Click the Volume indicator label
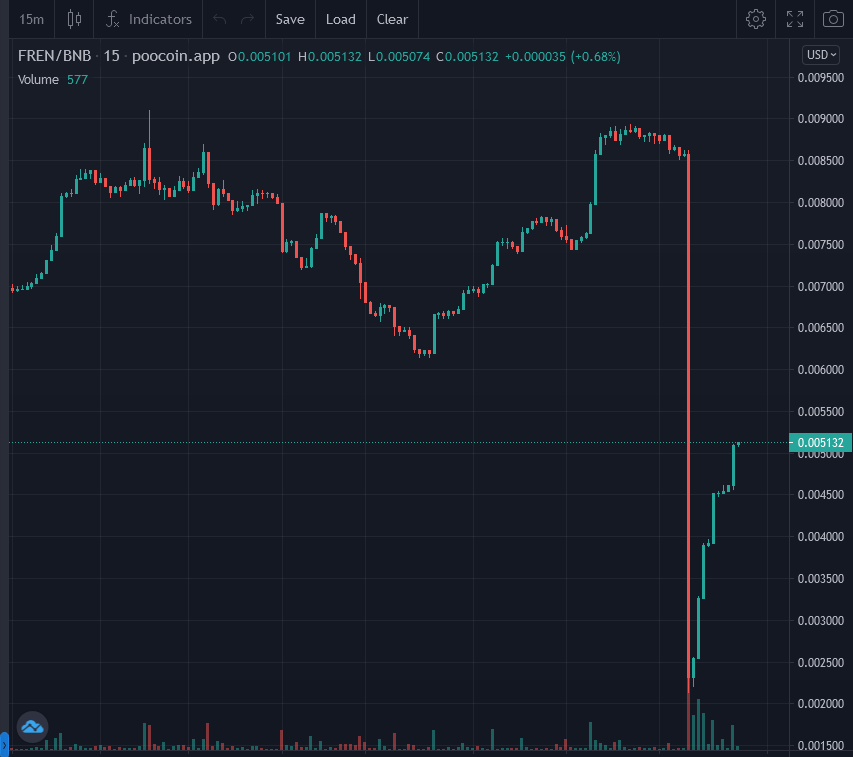Image resolution: width=853 pixels, height=757 pixels. click(x=38, y=80)
